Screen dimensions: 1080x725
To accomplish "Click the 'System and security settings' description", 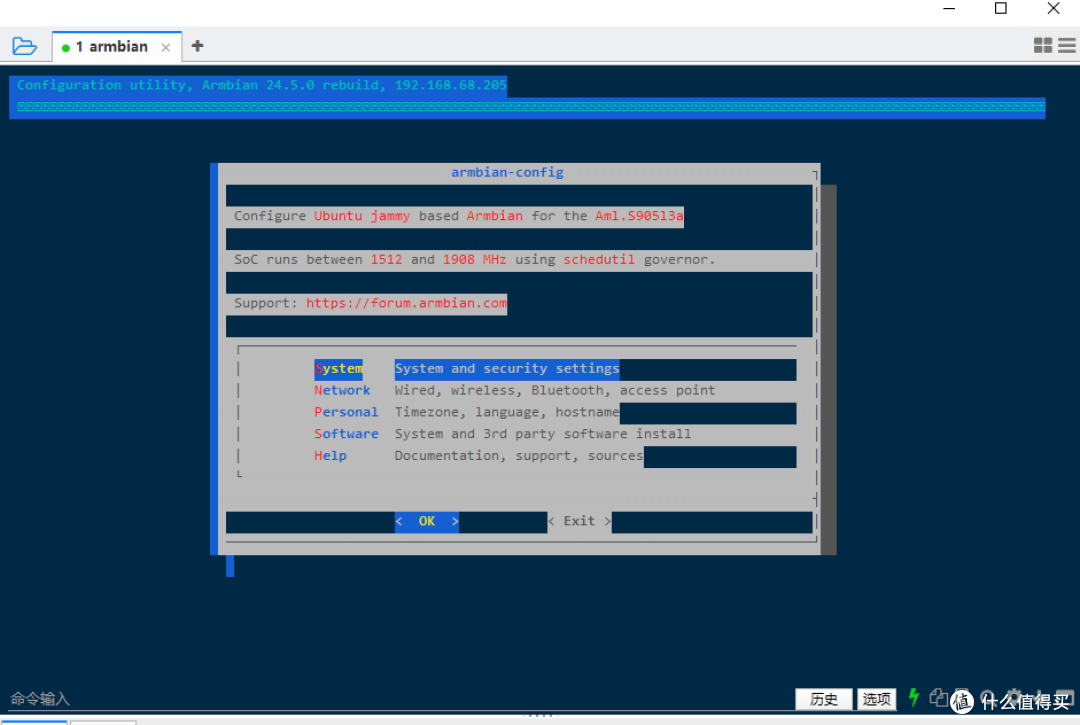I will [x=507, y=368].
